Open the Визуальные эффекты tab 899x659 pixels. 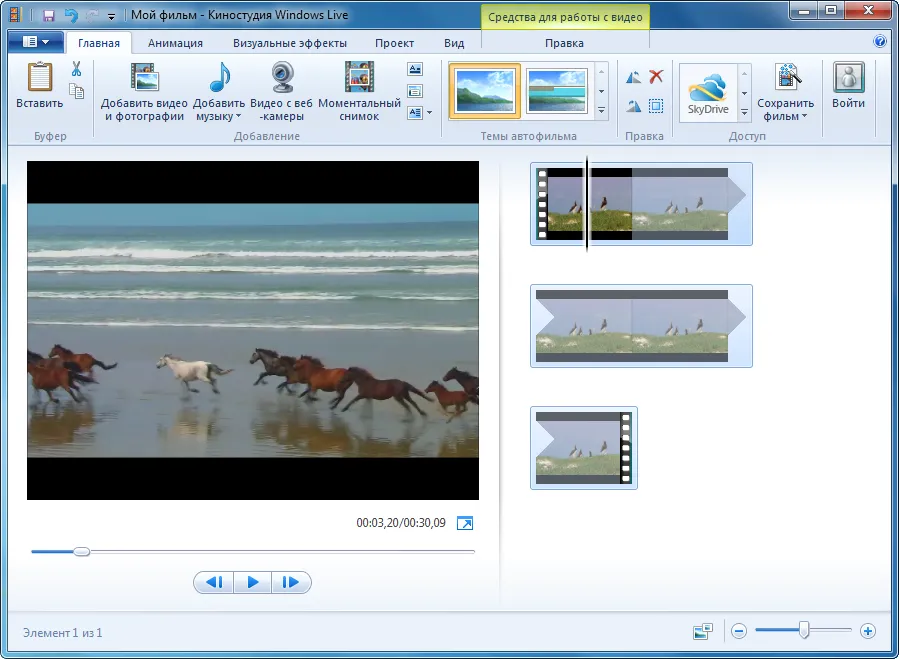tap(290, 43)
